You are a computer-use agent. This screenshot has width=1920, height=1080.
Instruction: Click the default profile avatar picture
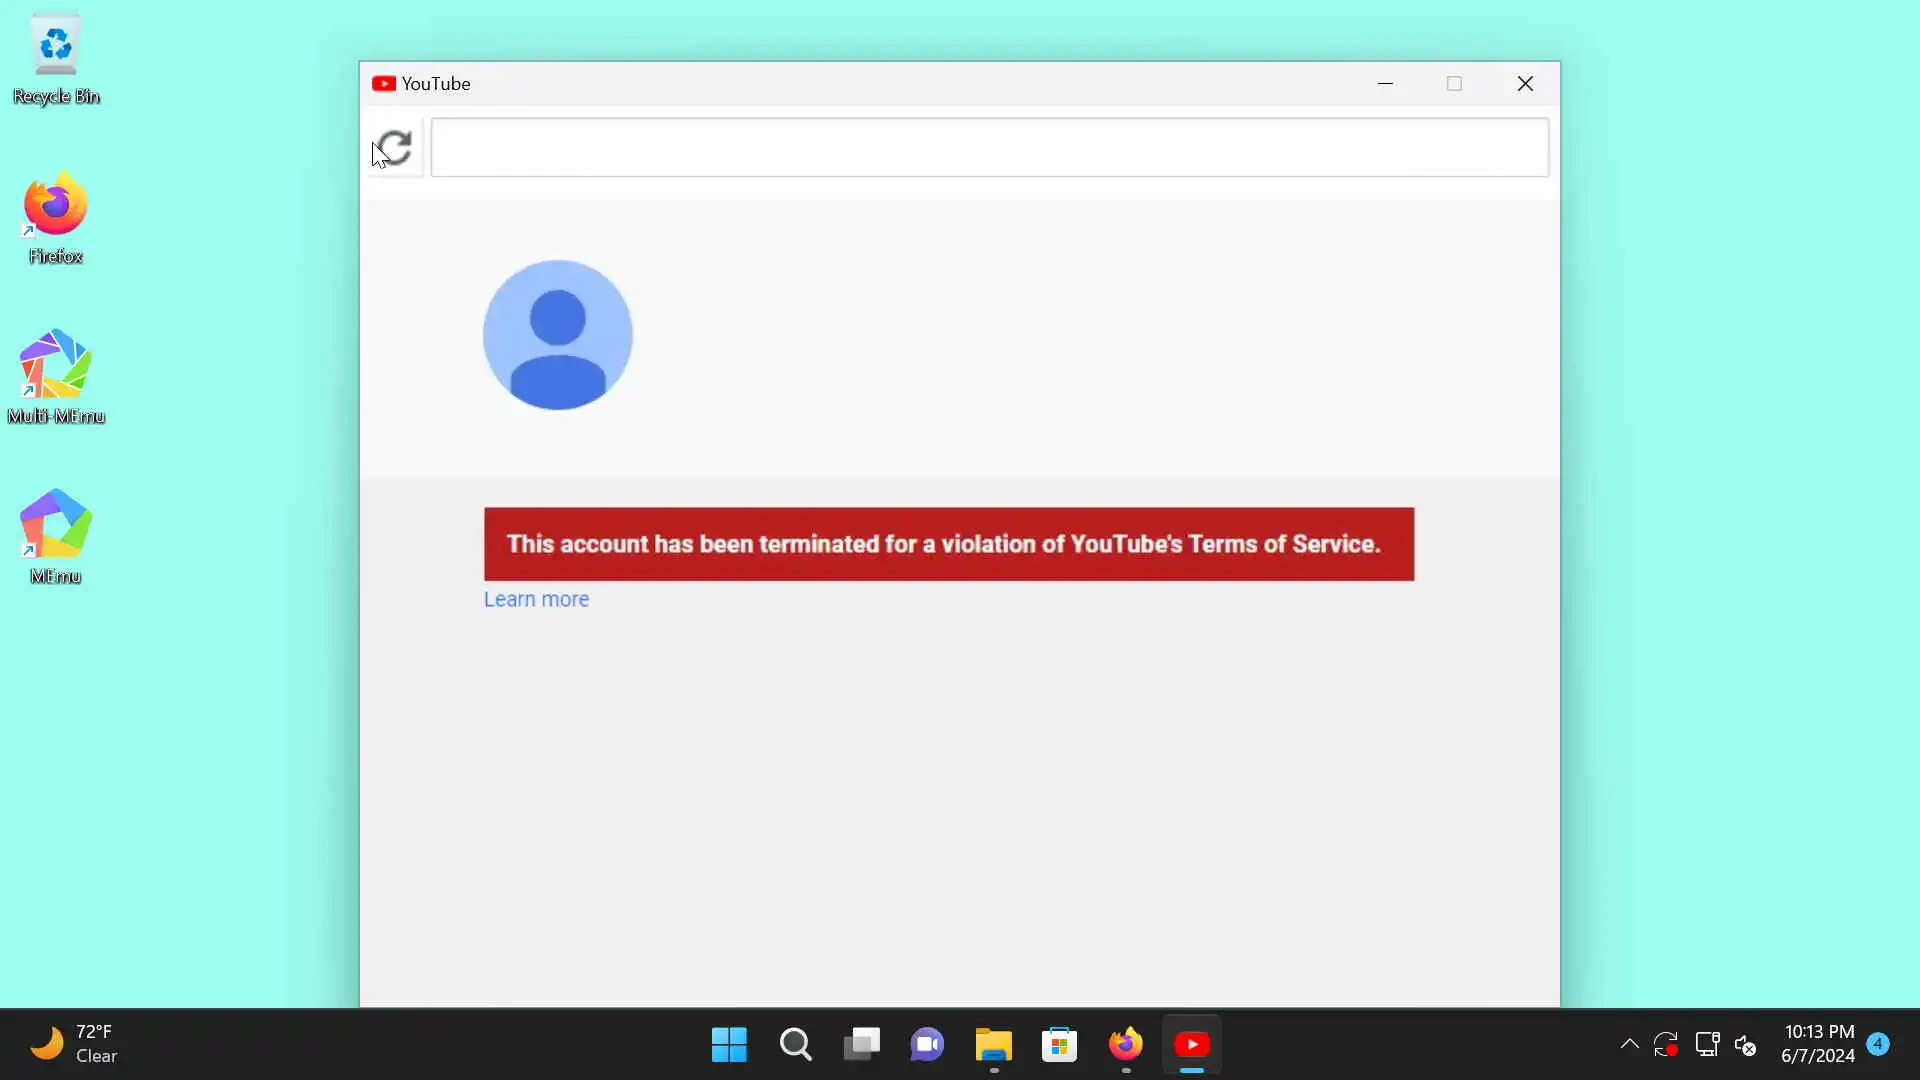[557, 335]
